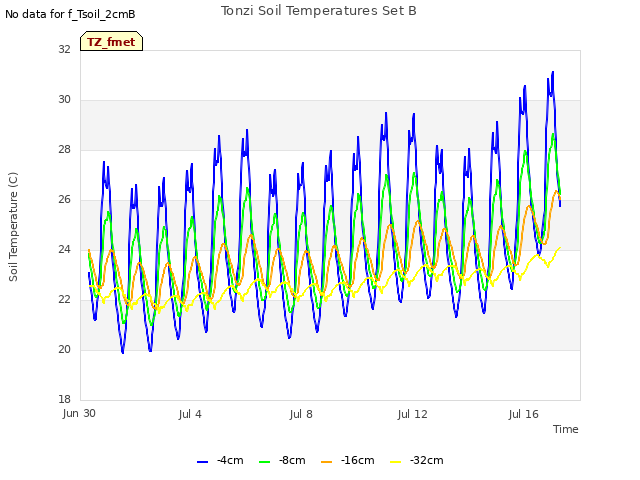Click the 26 y-axis tick label
This screenshot has width=640, height=480.
[64, 200]
